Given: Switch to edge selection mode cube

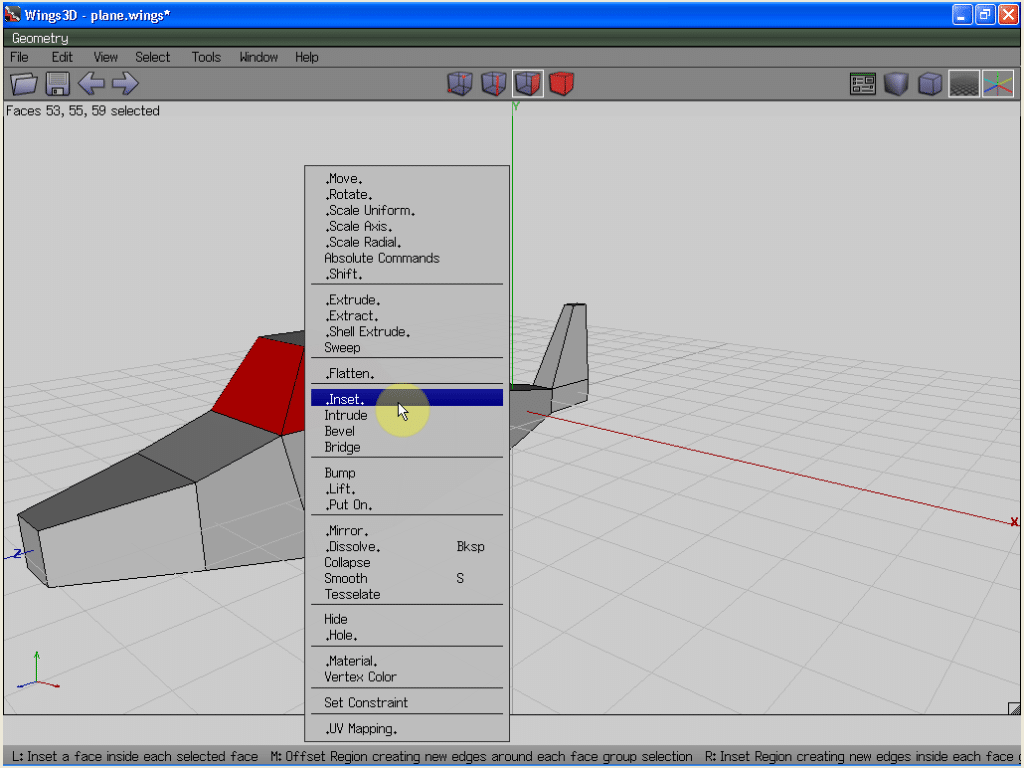Looking at the screenshot, I should pyautogui.click(x=494, y=84).
